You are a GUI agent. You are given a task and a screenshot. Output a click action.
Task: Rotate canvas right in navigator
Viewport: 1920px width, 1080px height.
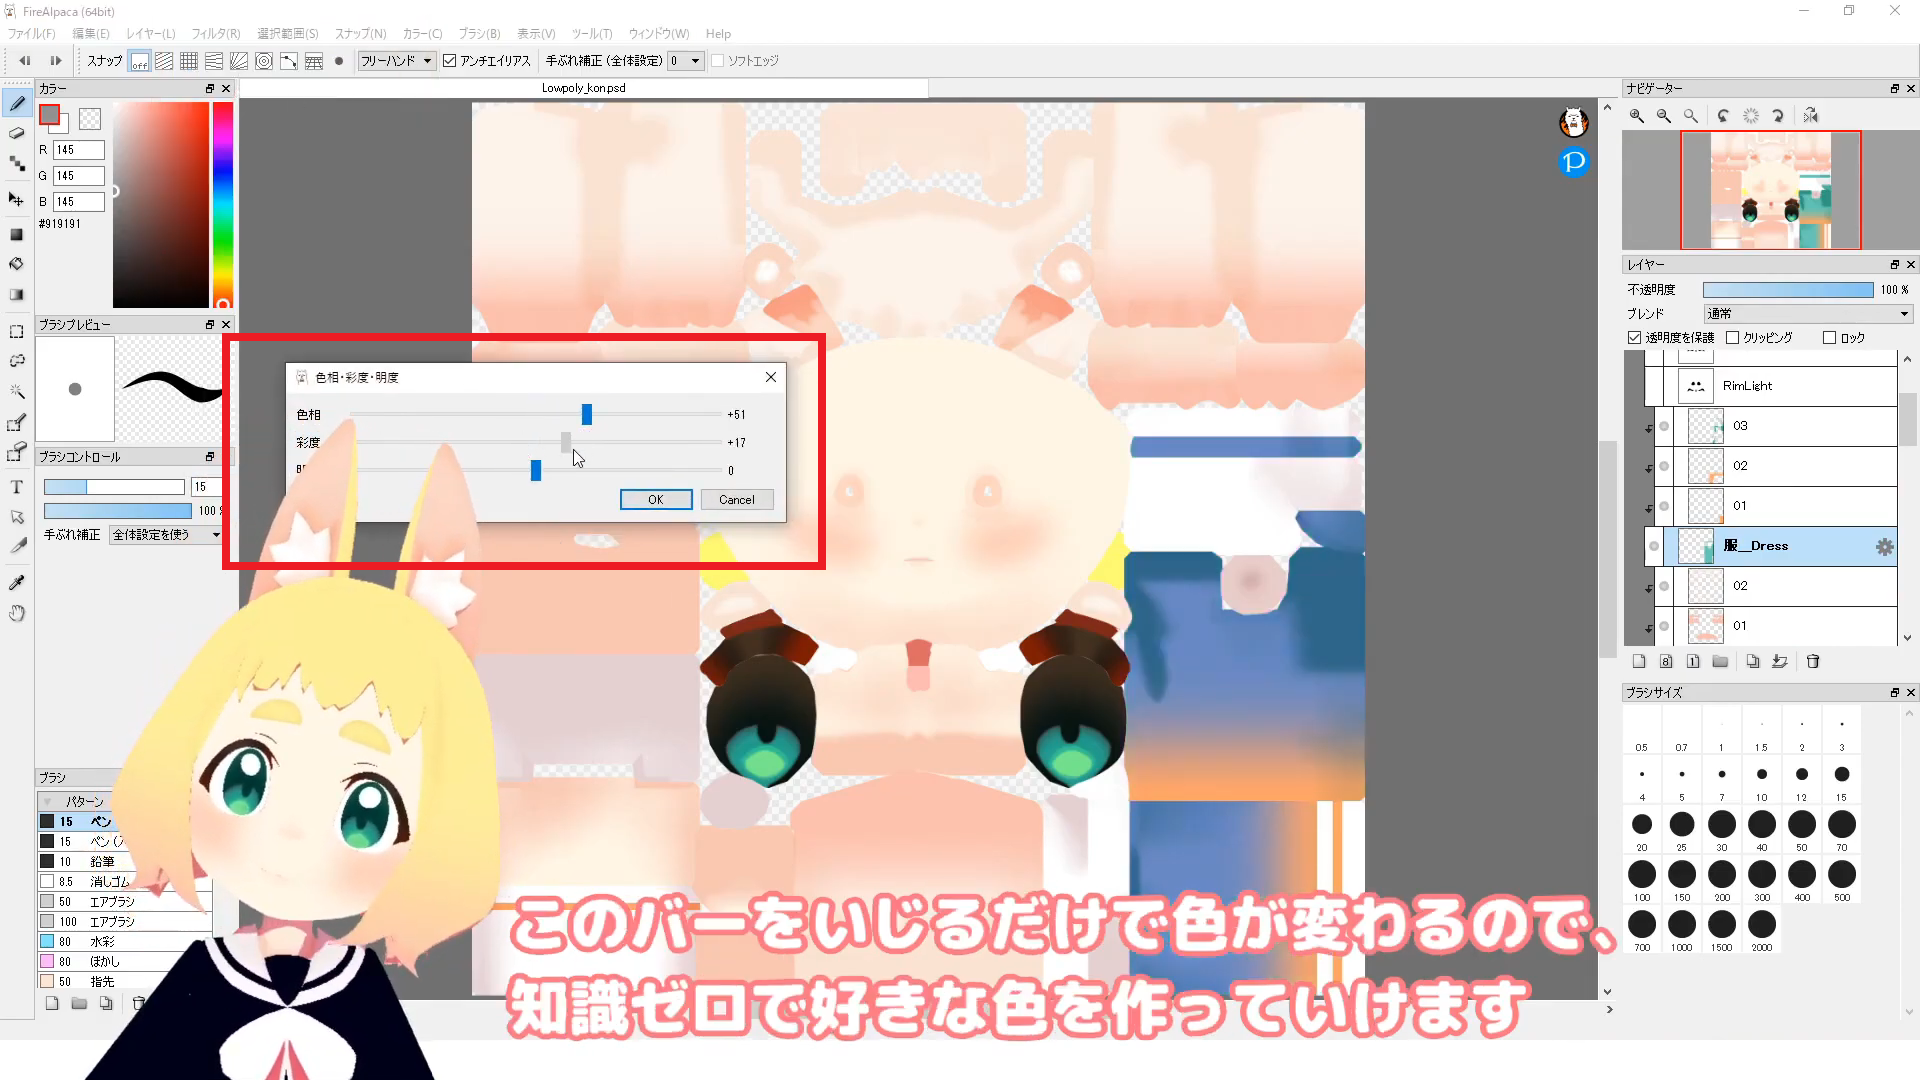tap(1778, 116)
